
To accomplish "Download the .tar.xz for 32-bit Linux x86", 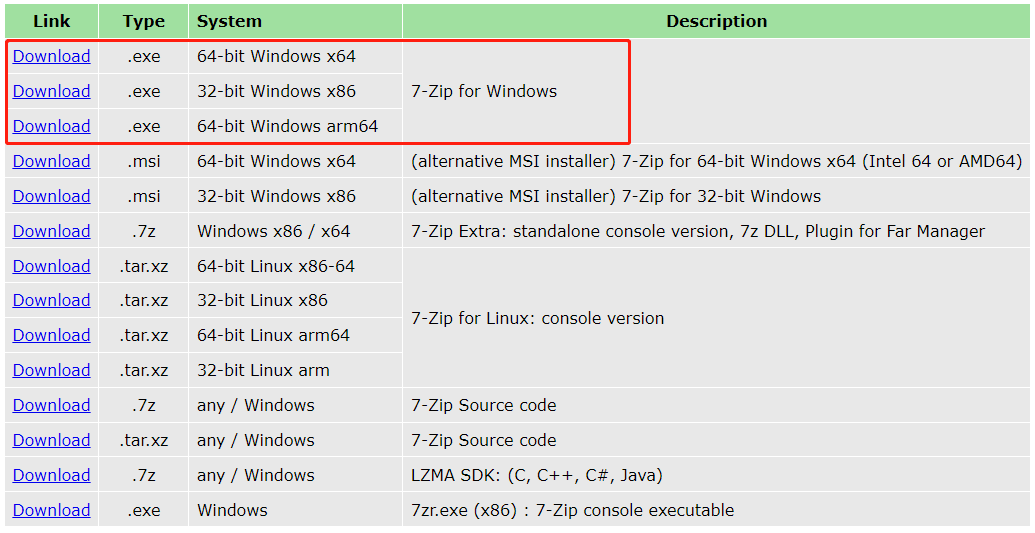I will pos(51,301).
